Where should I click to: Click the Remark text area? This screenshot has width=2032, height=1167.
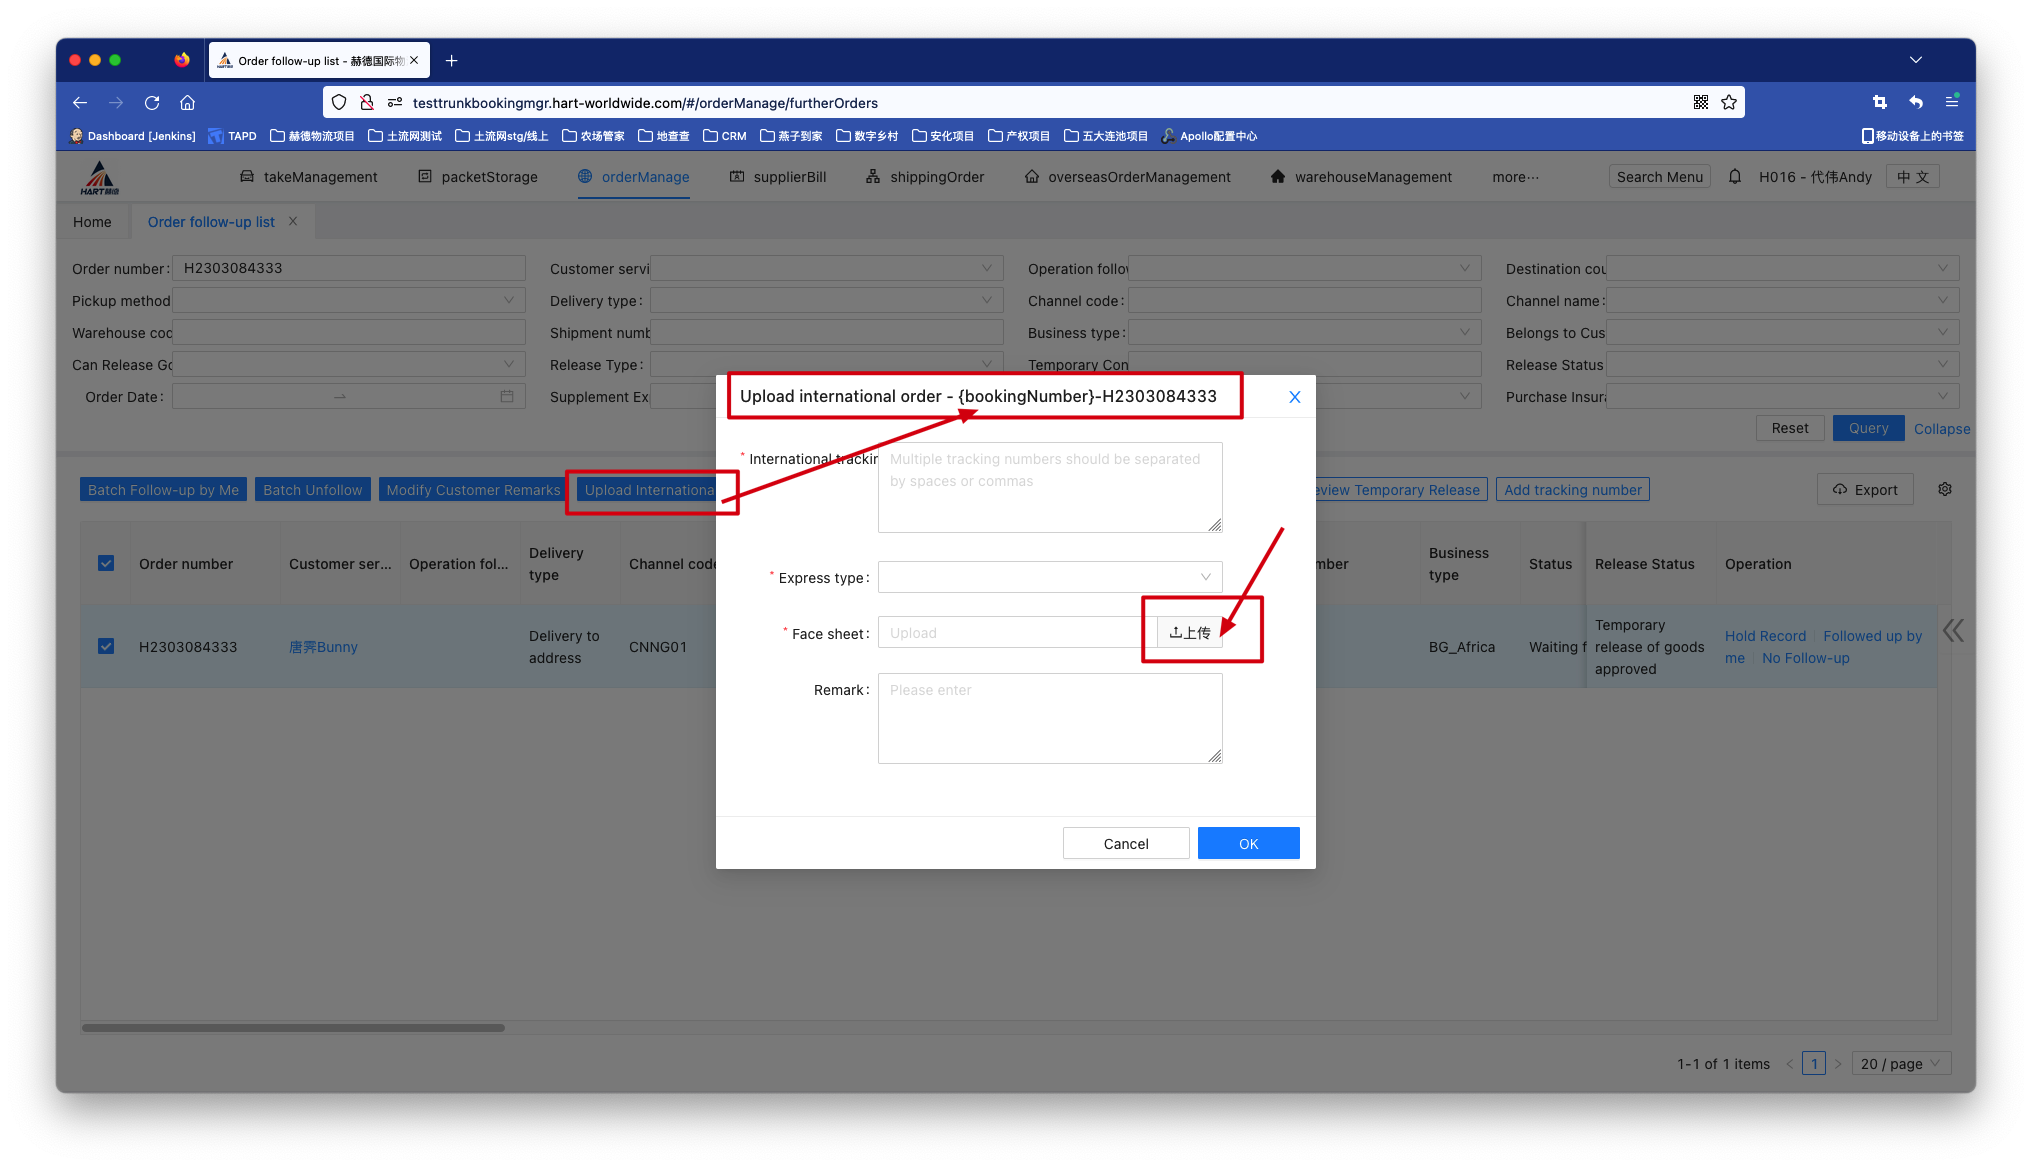[1050, 718]
